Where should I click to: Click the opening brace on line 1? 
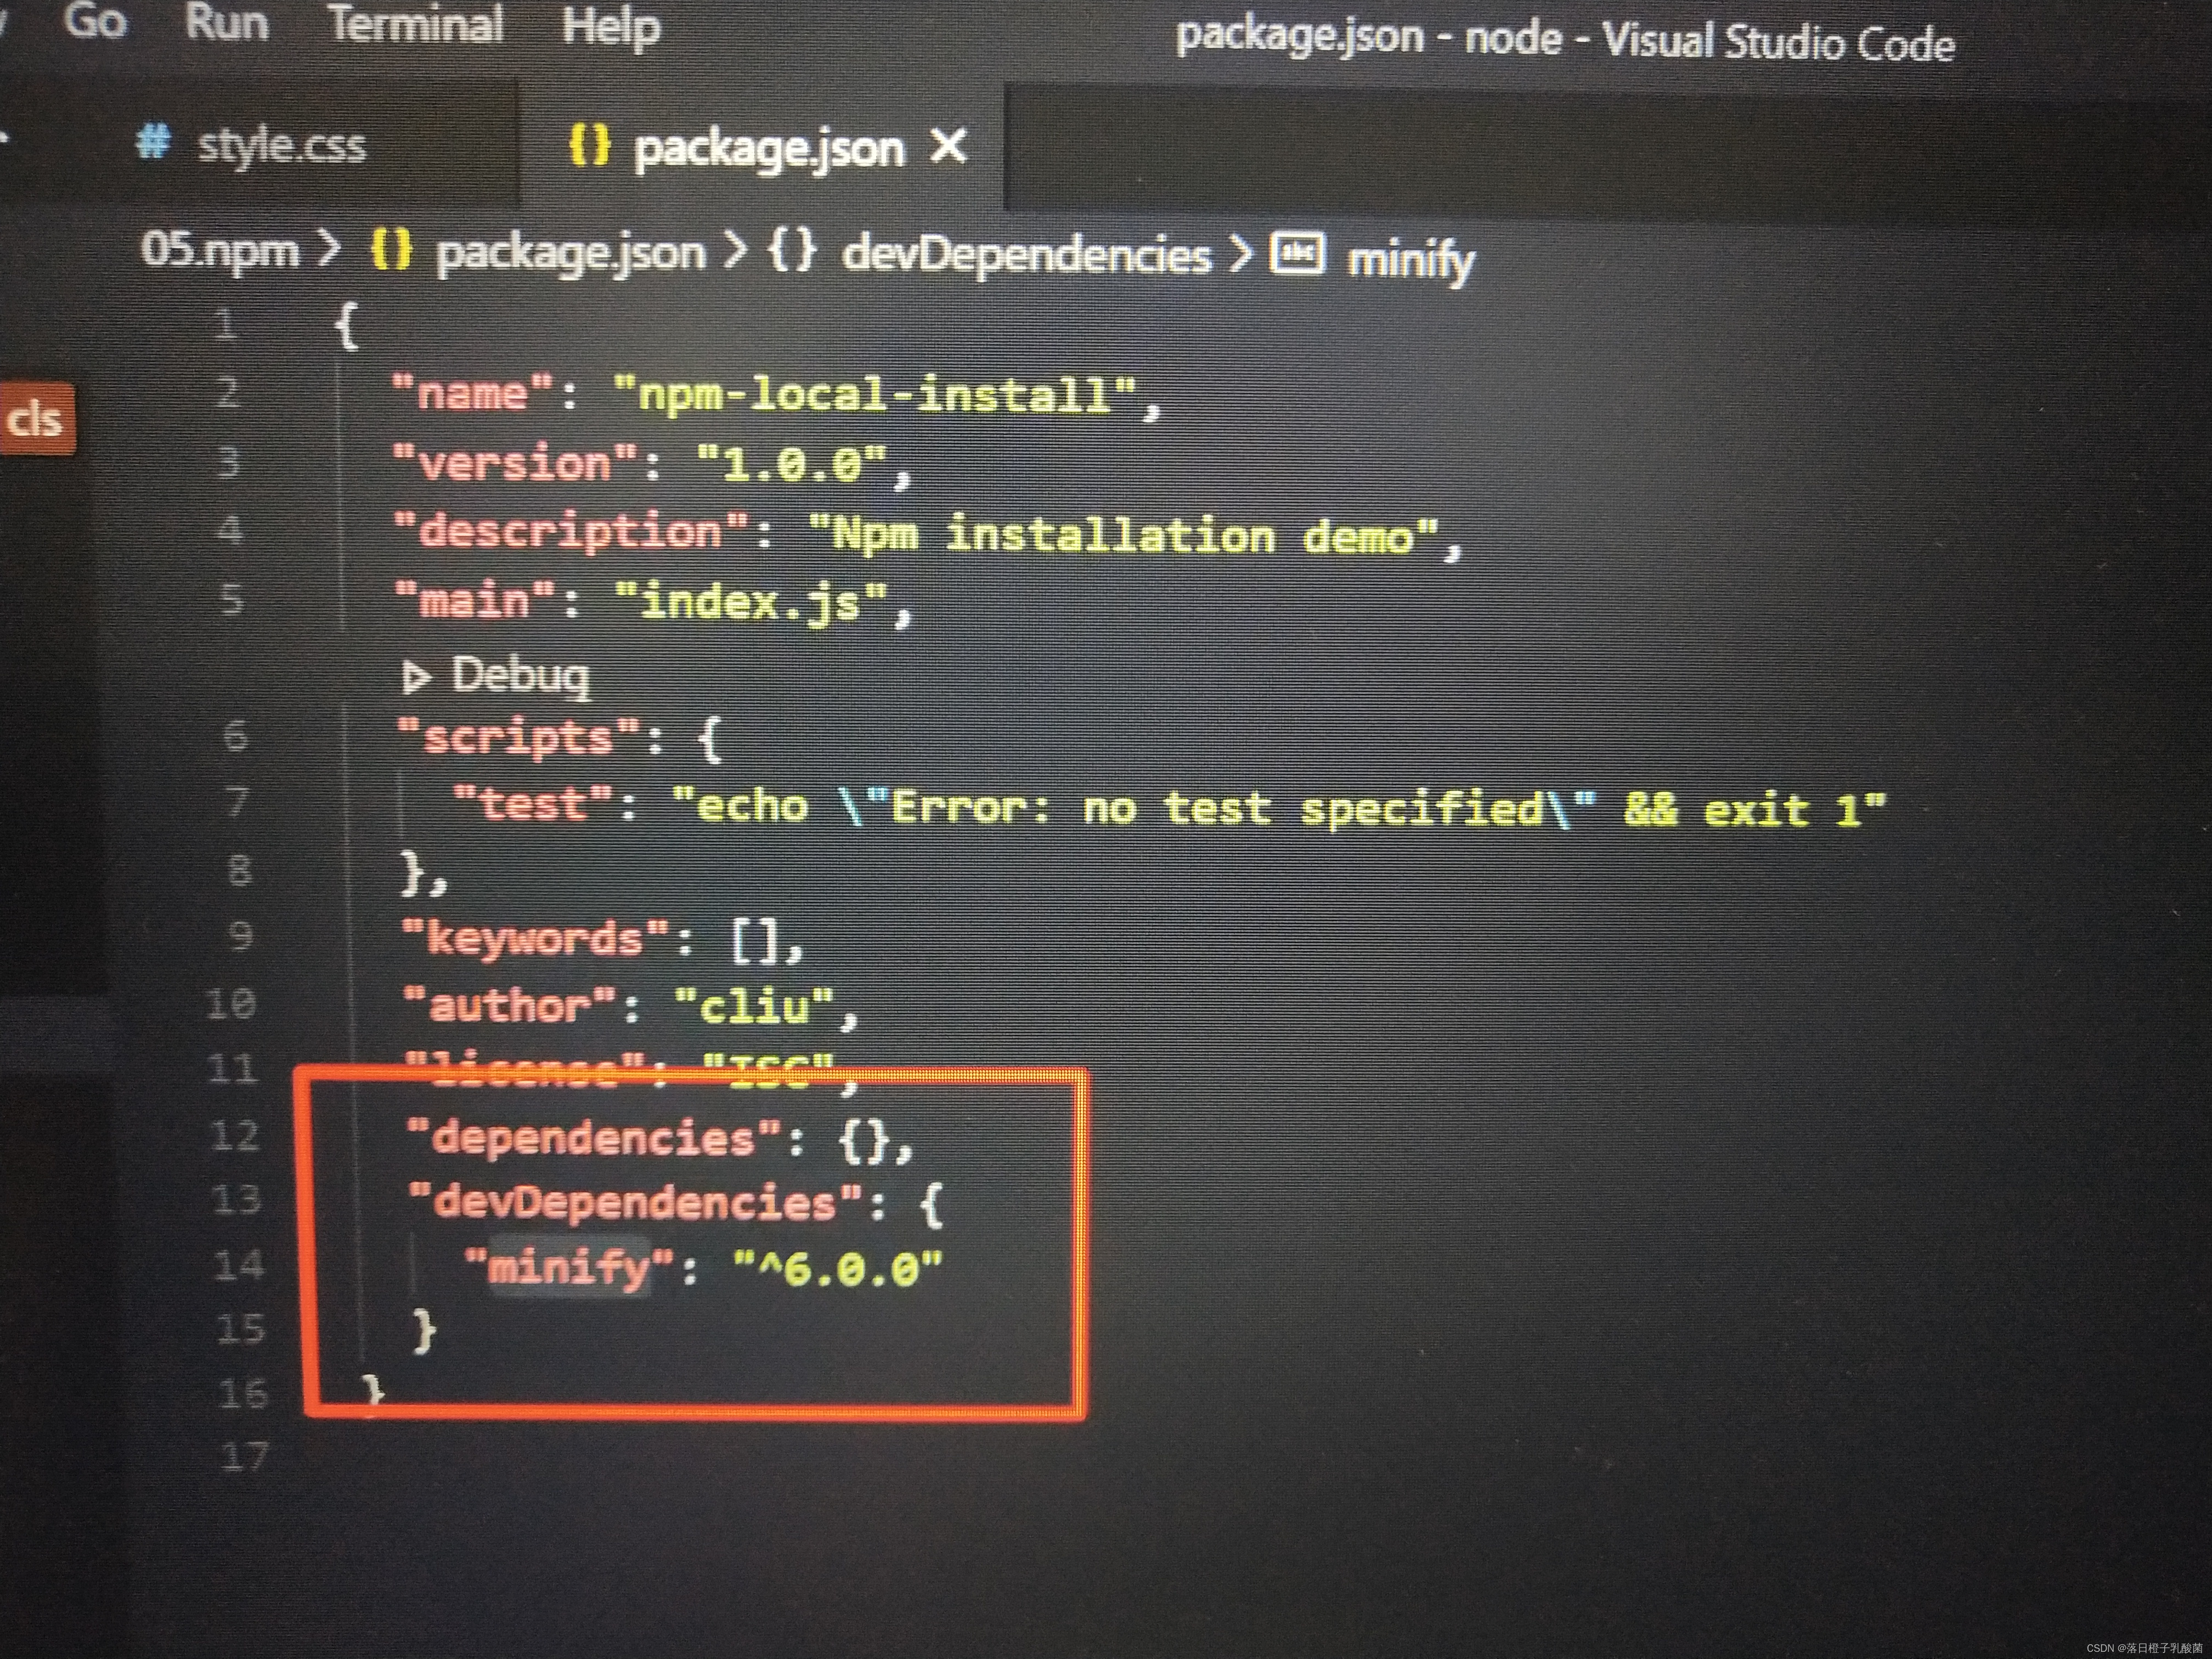click(347, 326)
